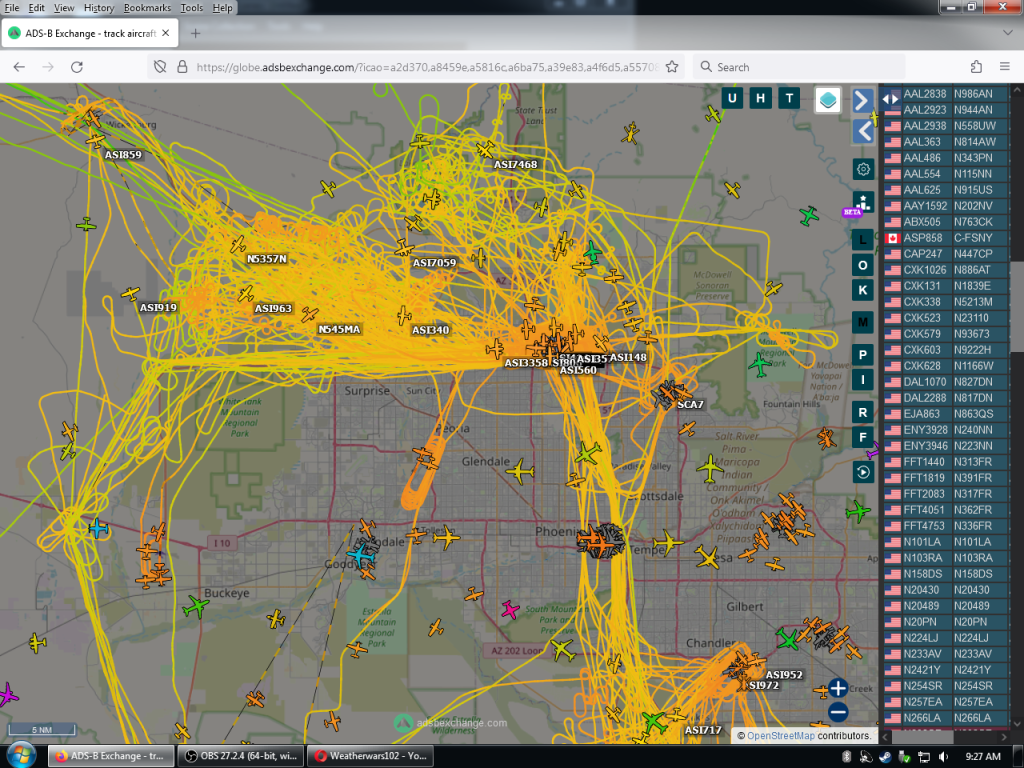
Task: Select the aircraft labeled ASI919
Action: point(131,293)
